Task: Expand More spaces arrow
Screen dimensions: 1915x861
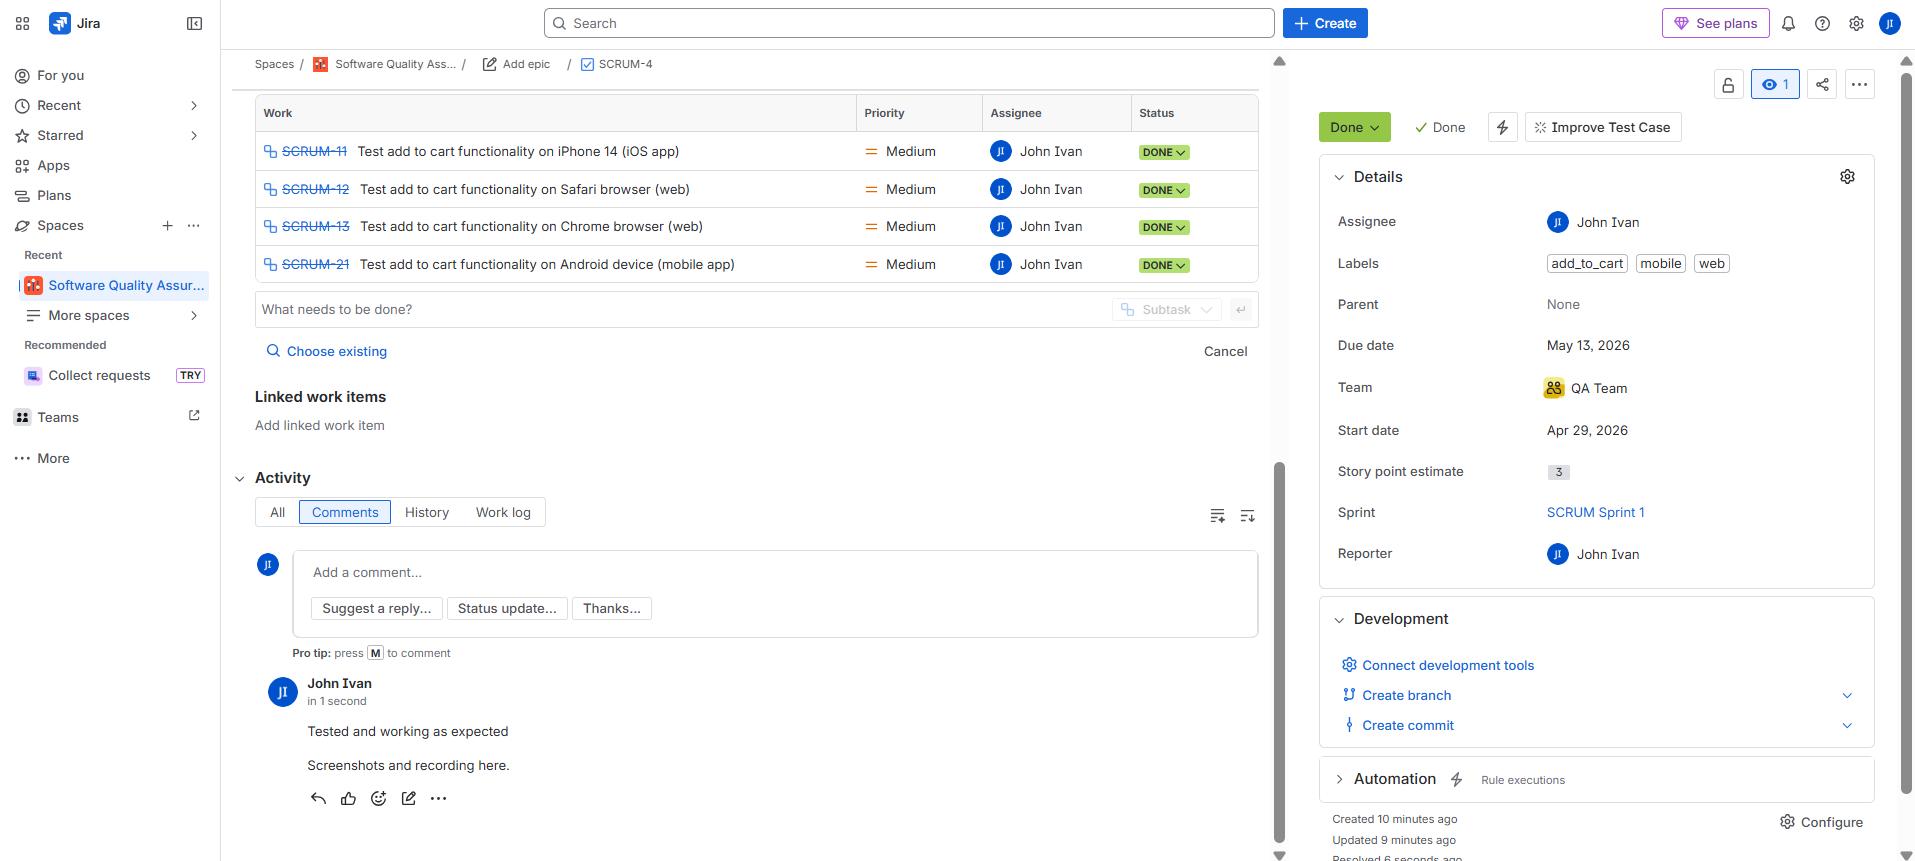Action: 193,315
